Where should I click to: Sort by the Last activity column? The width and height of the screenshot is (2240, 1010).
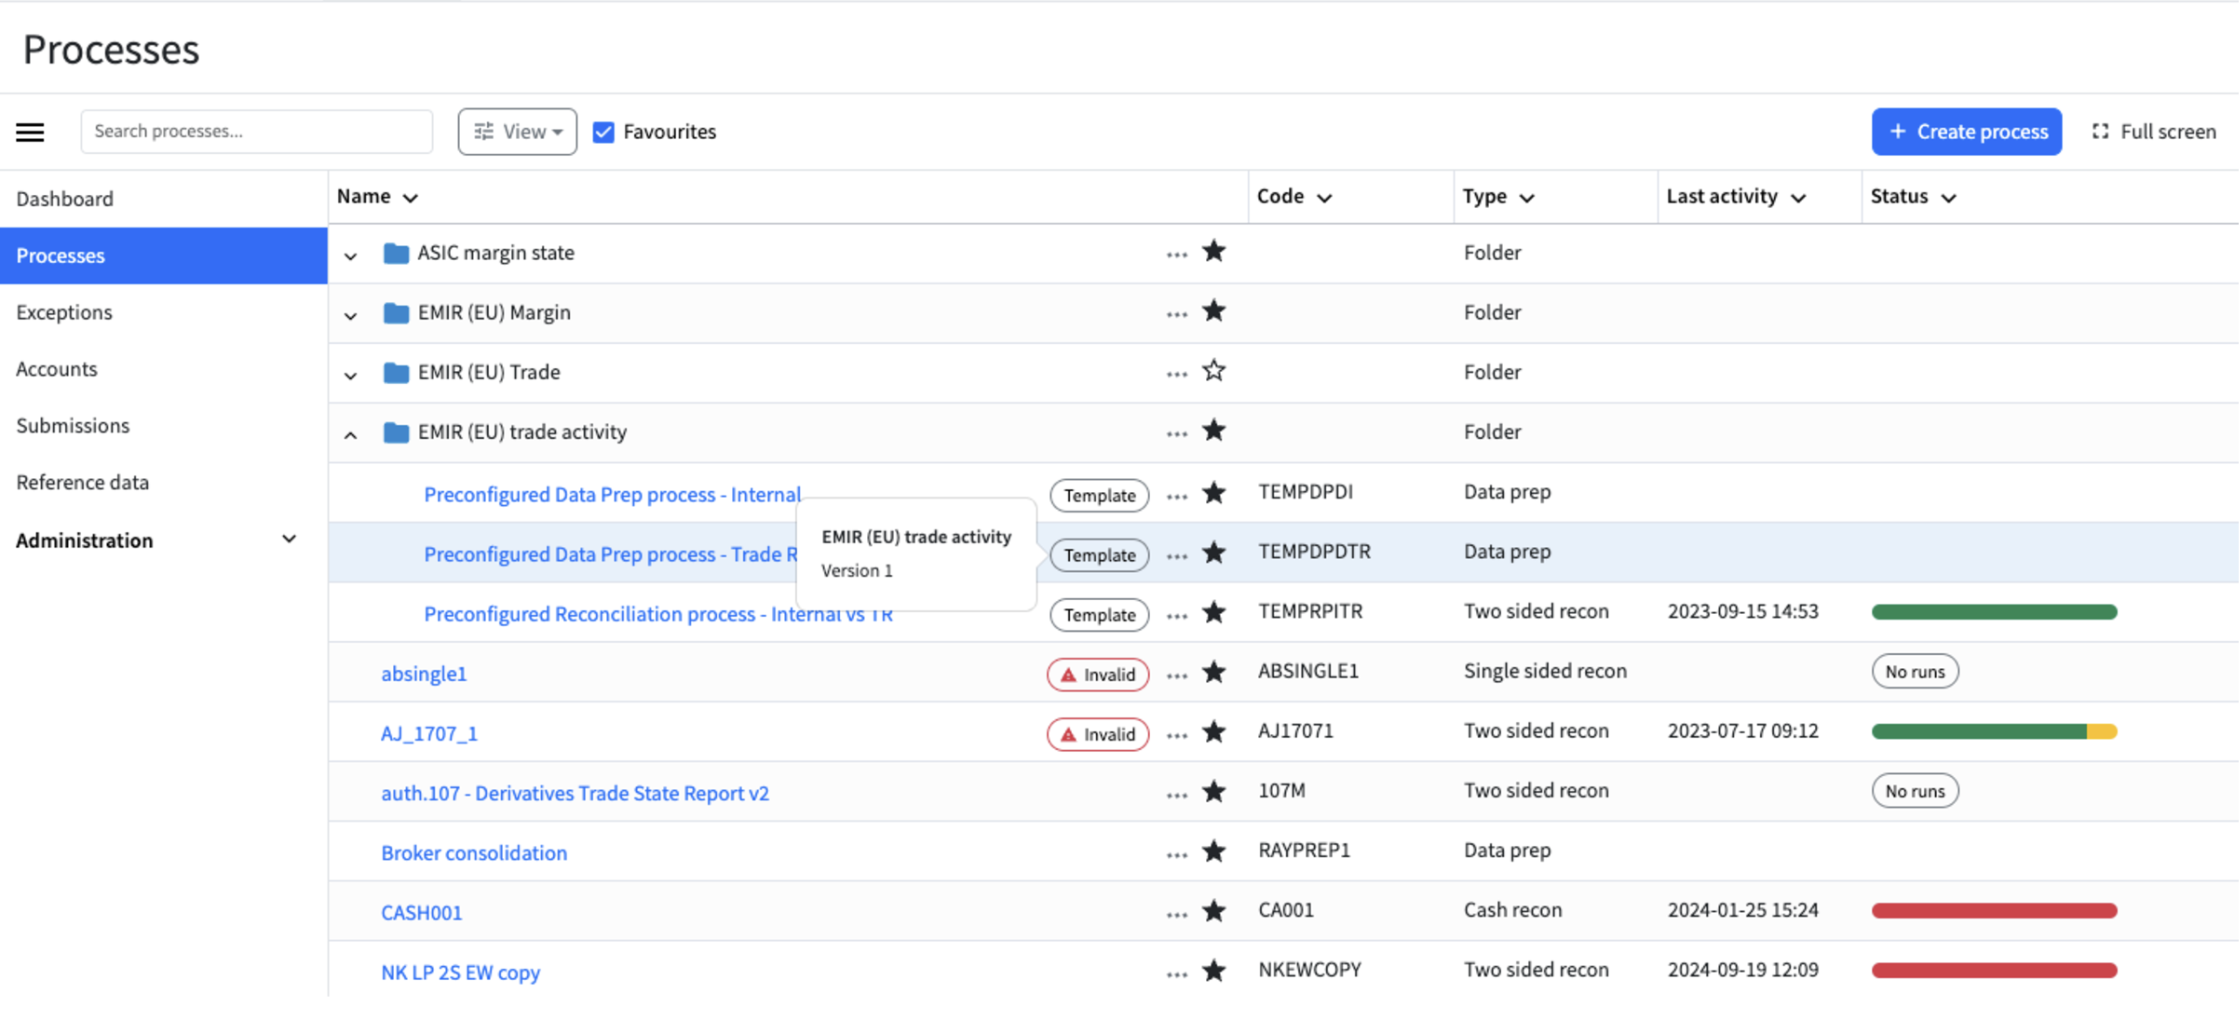1736,197
